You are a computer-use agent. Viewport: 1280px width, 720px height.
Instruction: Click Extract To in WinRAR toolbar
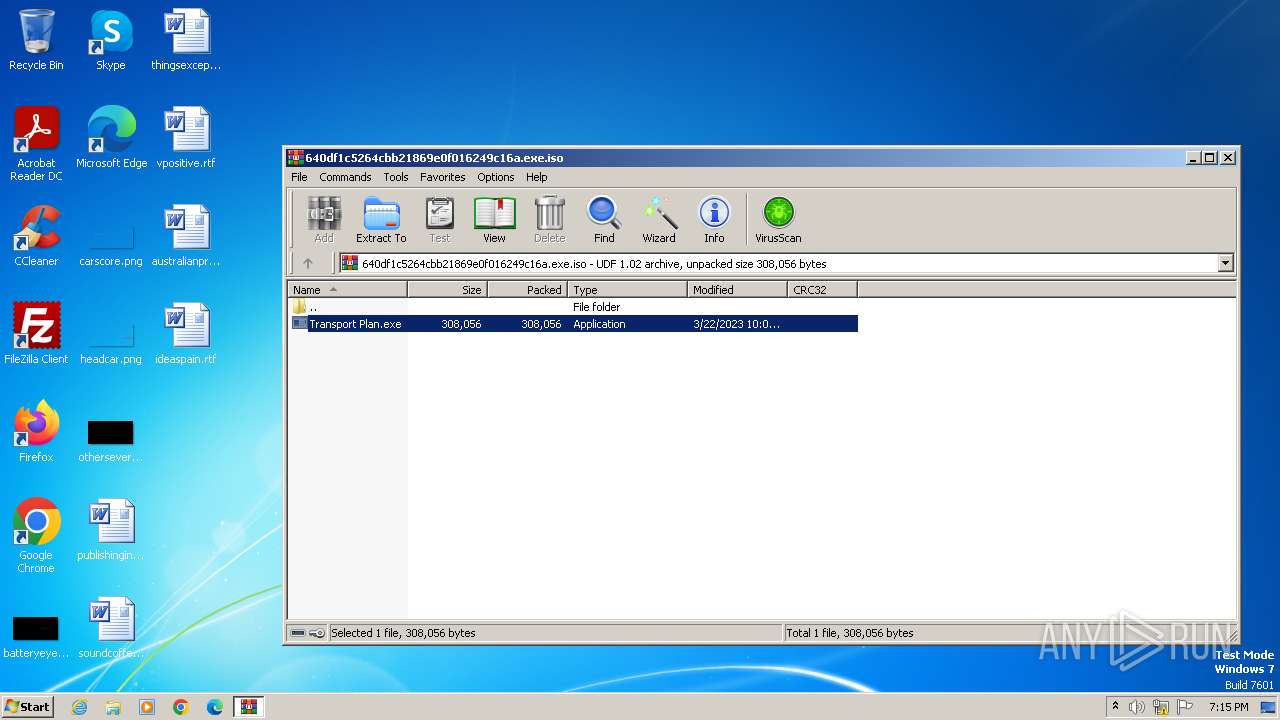381,220
